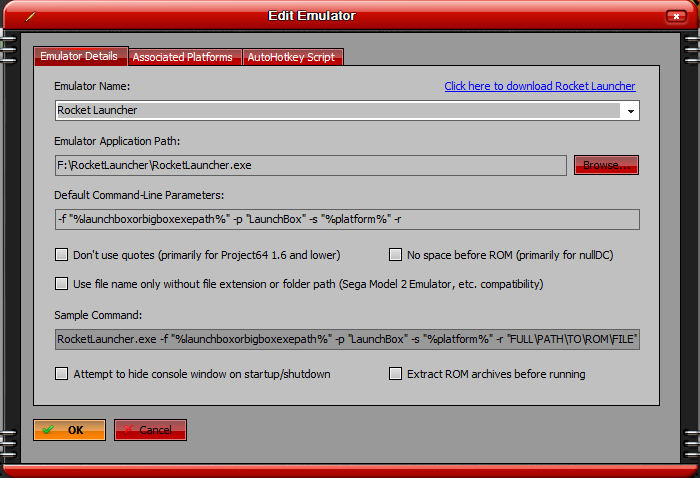Toggle Extract ROM archives before running
The image size is (700, 478).
(x=395, y=374)
